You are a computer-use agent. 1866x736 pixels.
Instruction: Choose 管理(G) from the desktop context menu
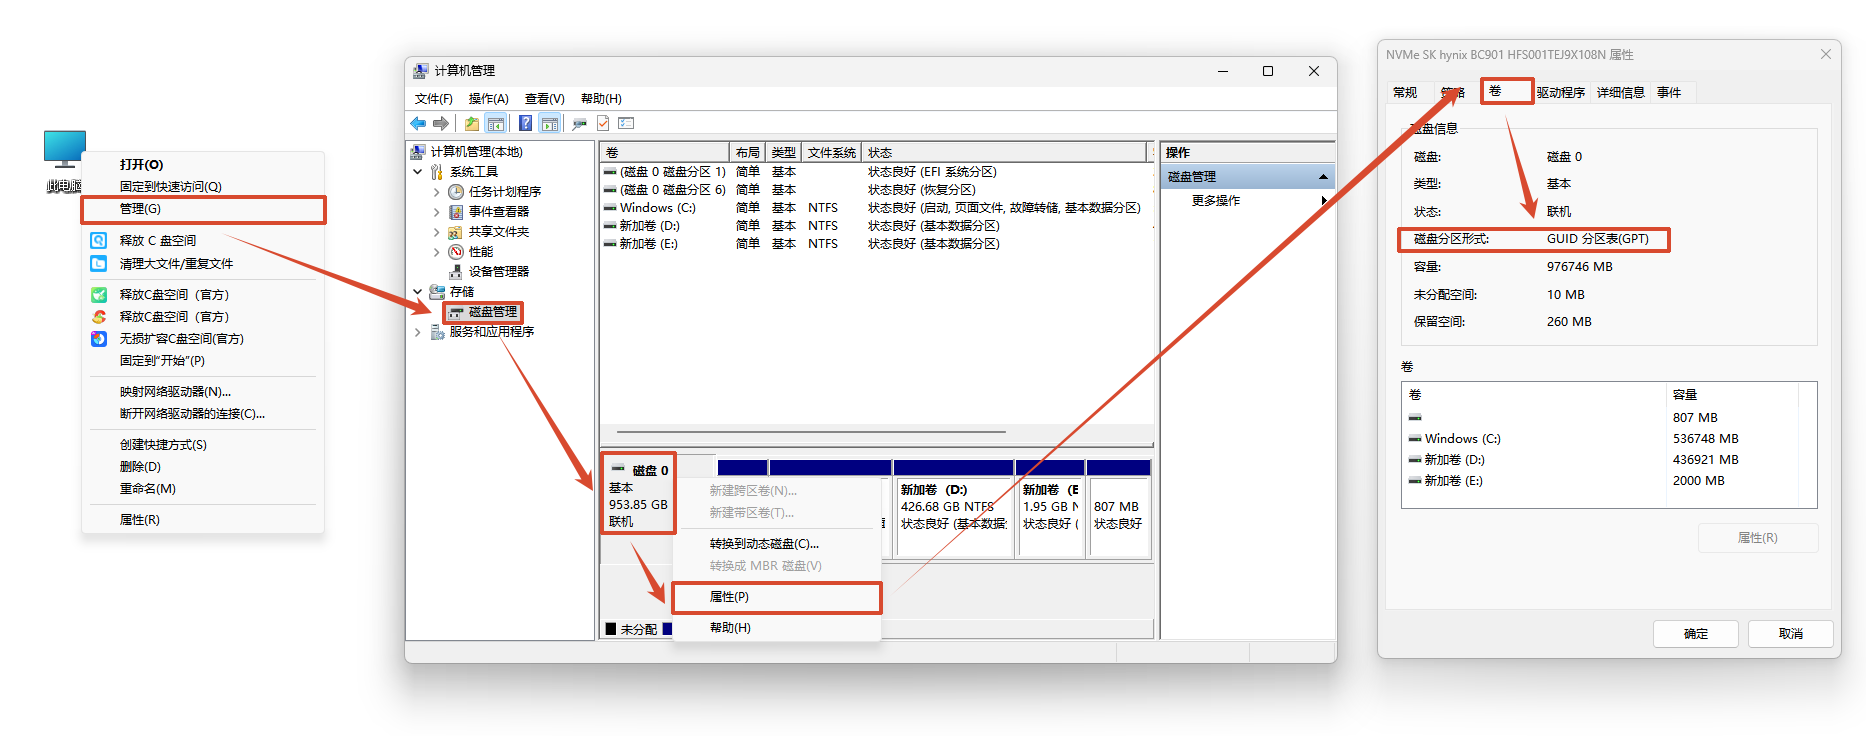(204, 209)
